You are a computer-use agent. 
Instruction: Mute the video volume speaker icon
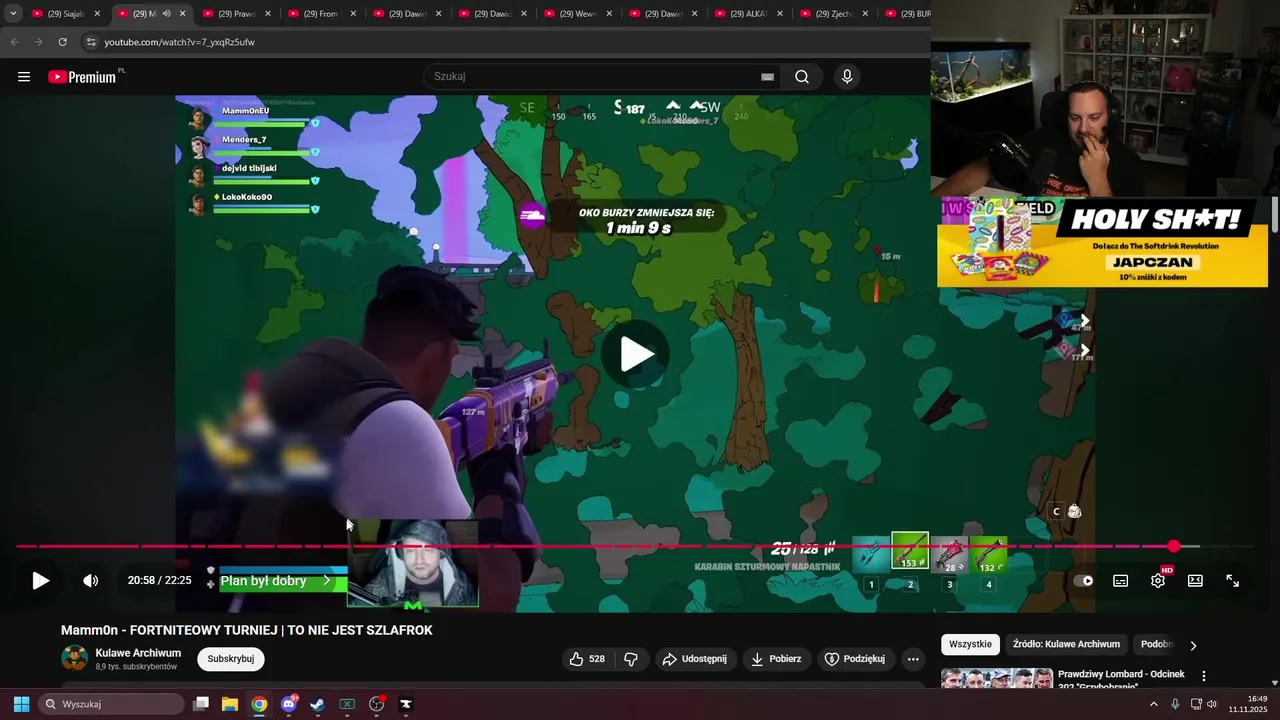[x=90, y=581]
